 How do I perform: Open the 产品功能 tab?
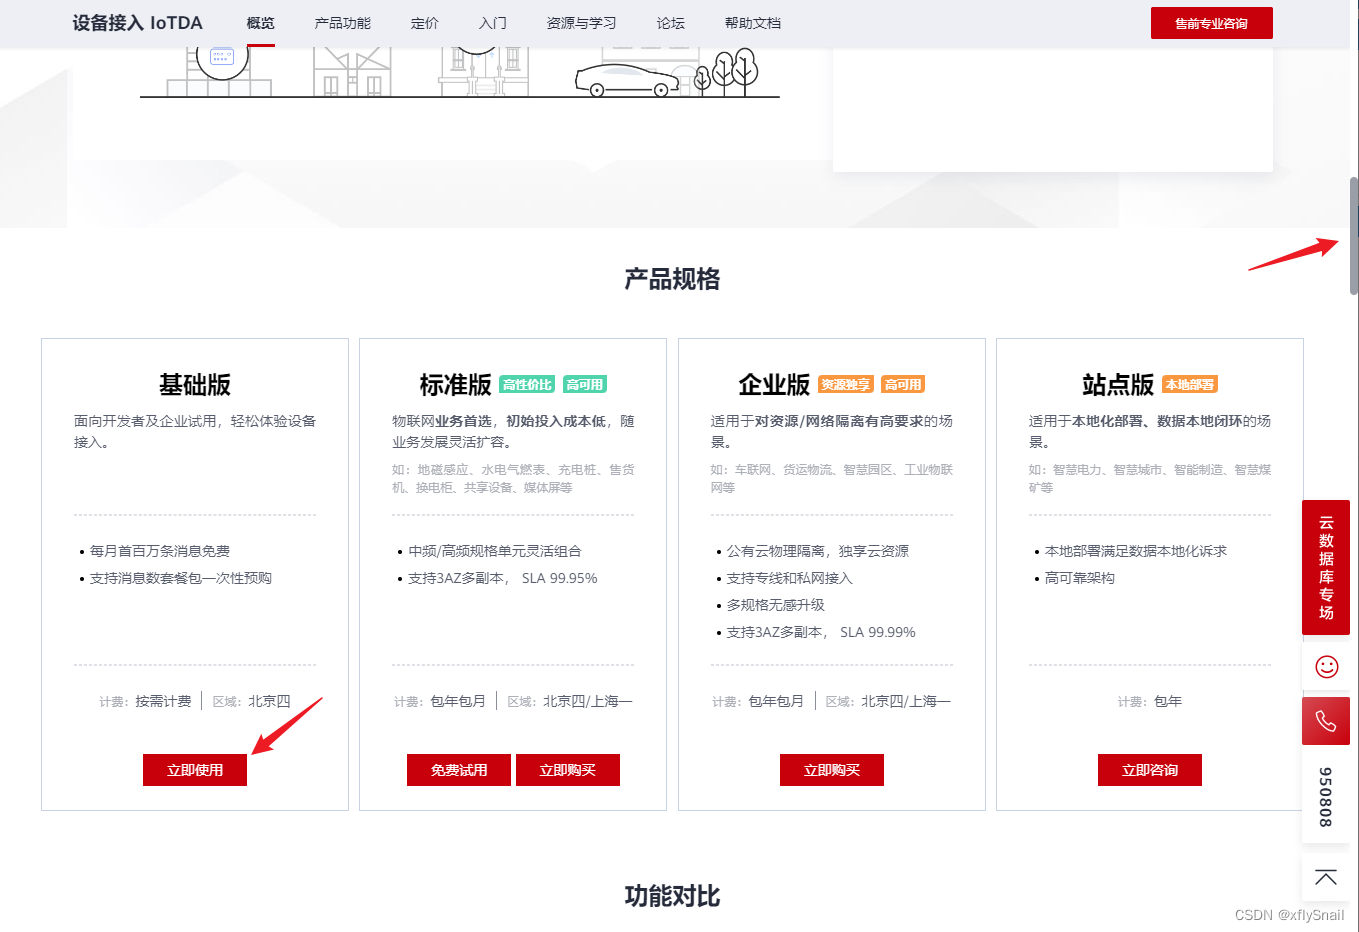(x=343, y=23)
